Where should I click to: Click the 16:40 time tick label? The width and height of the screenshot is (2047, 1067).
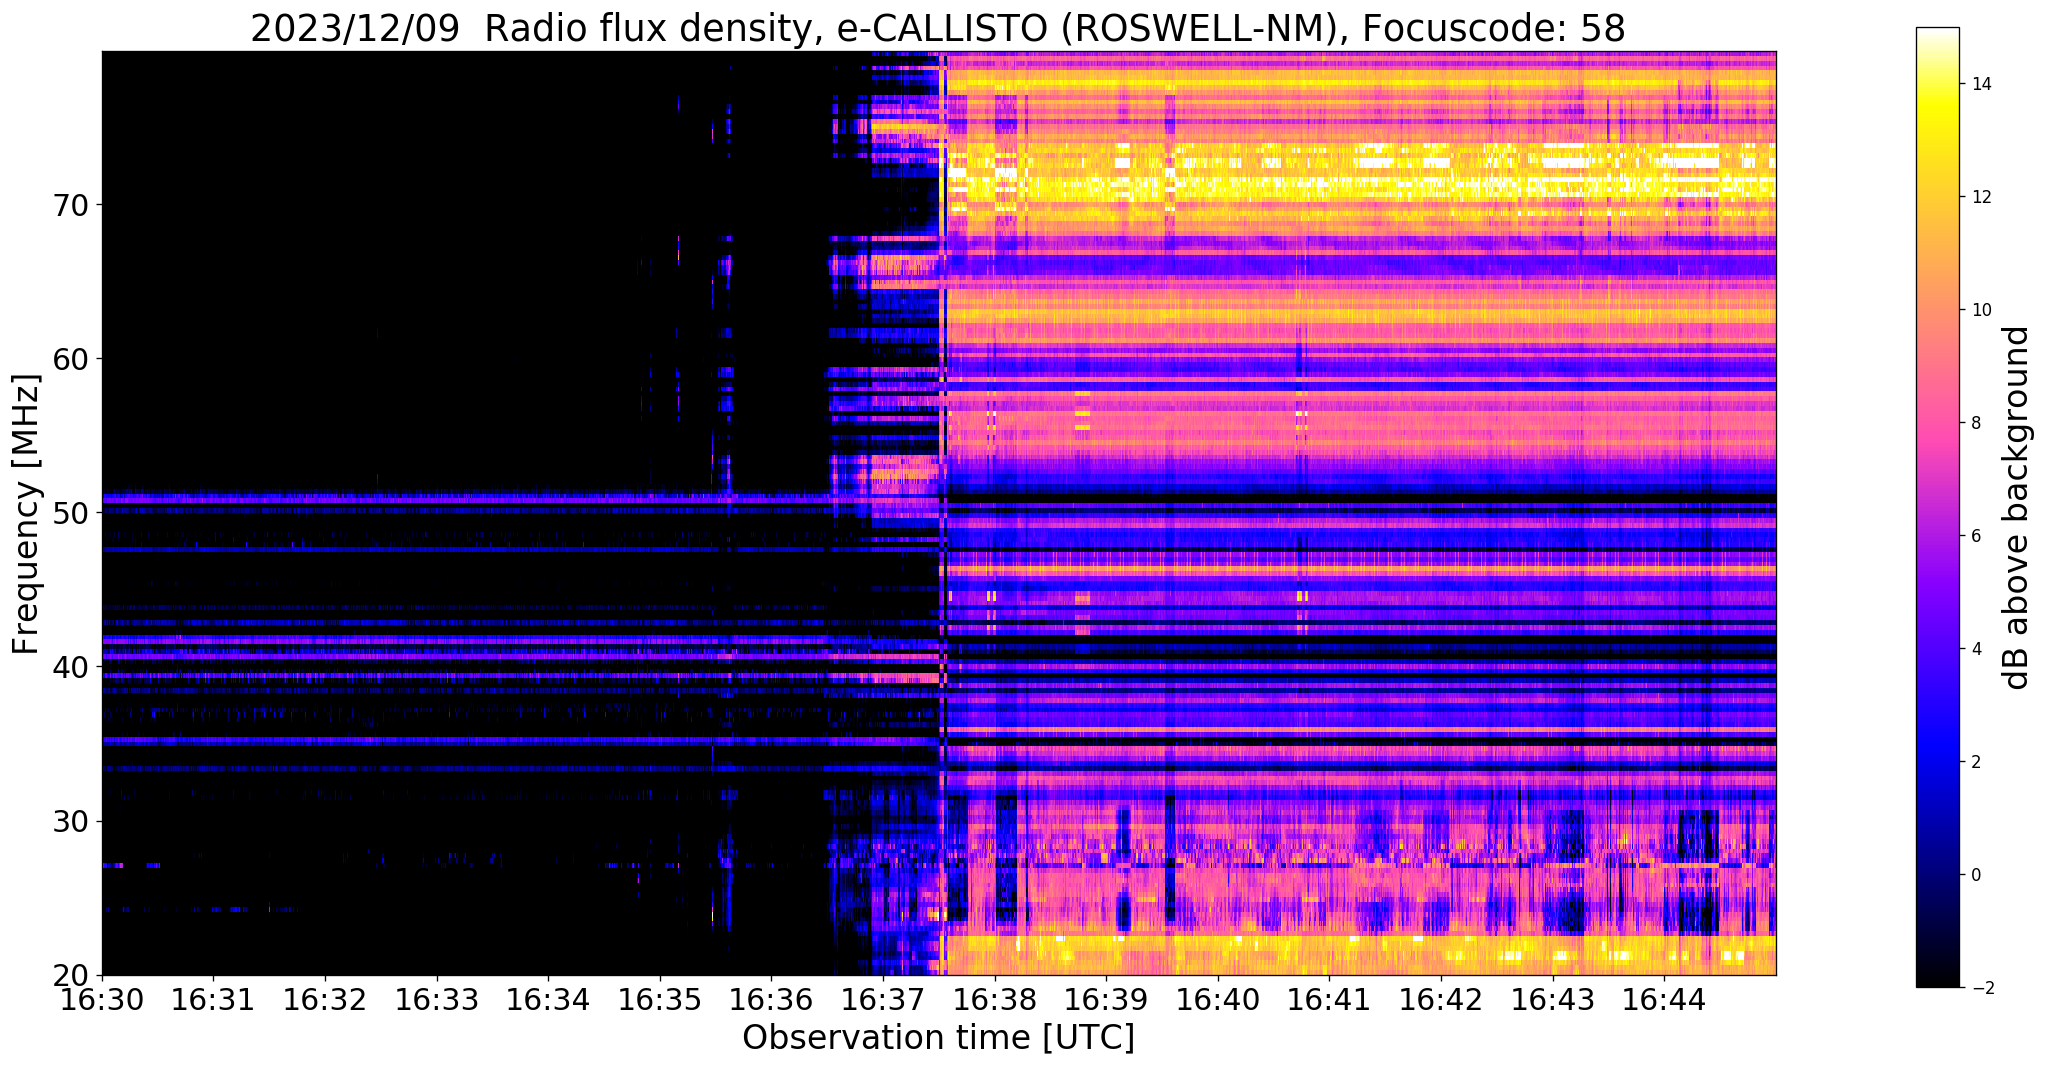(1218, 998)
